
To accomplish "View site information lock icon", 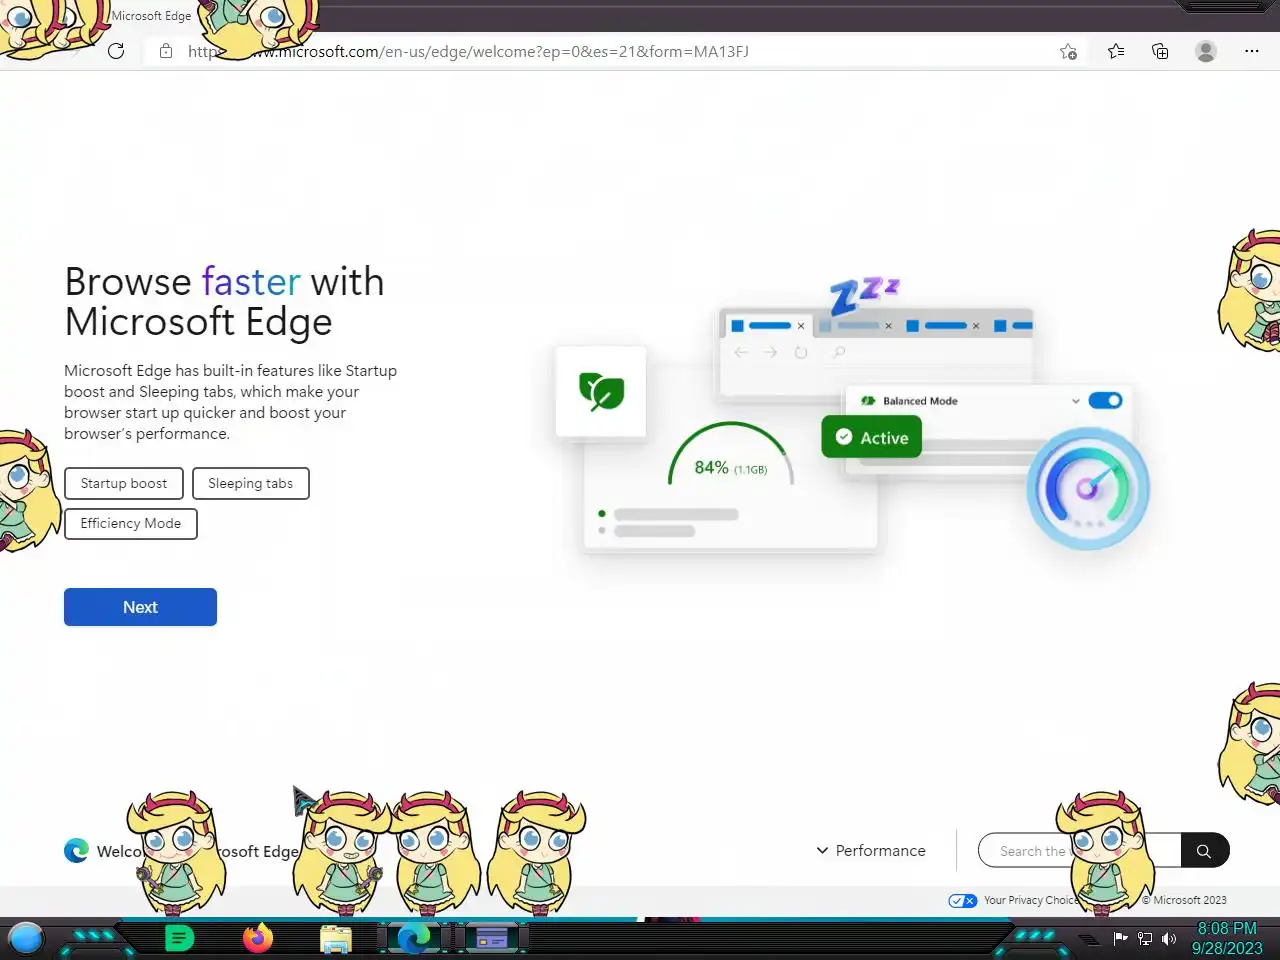I will point(166,51).
